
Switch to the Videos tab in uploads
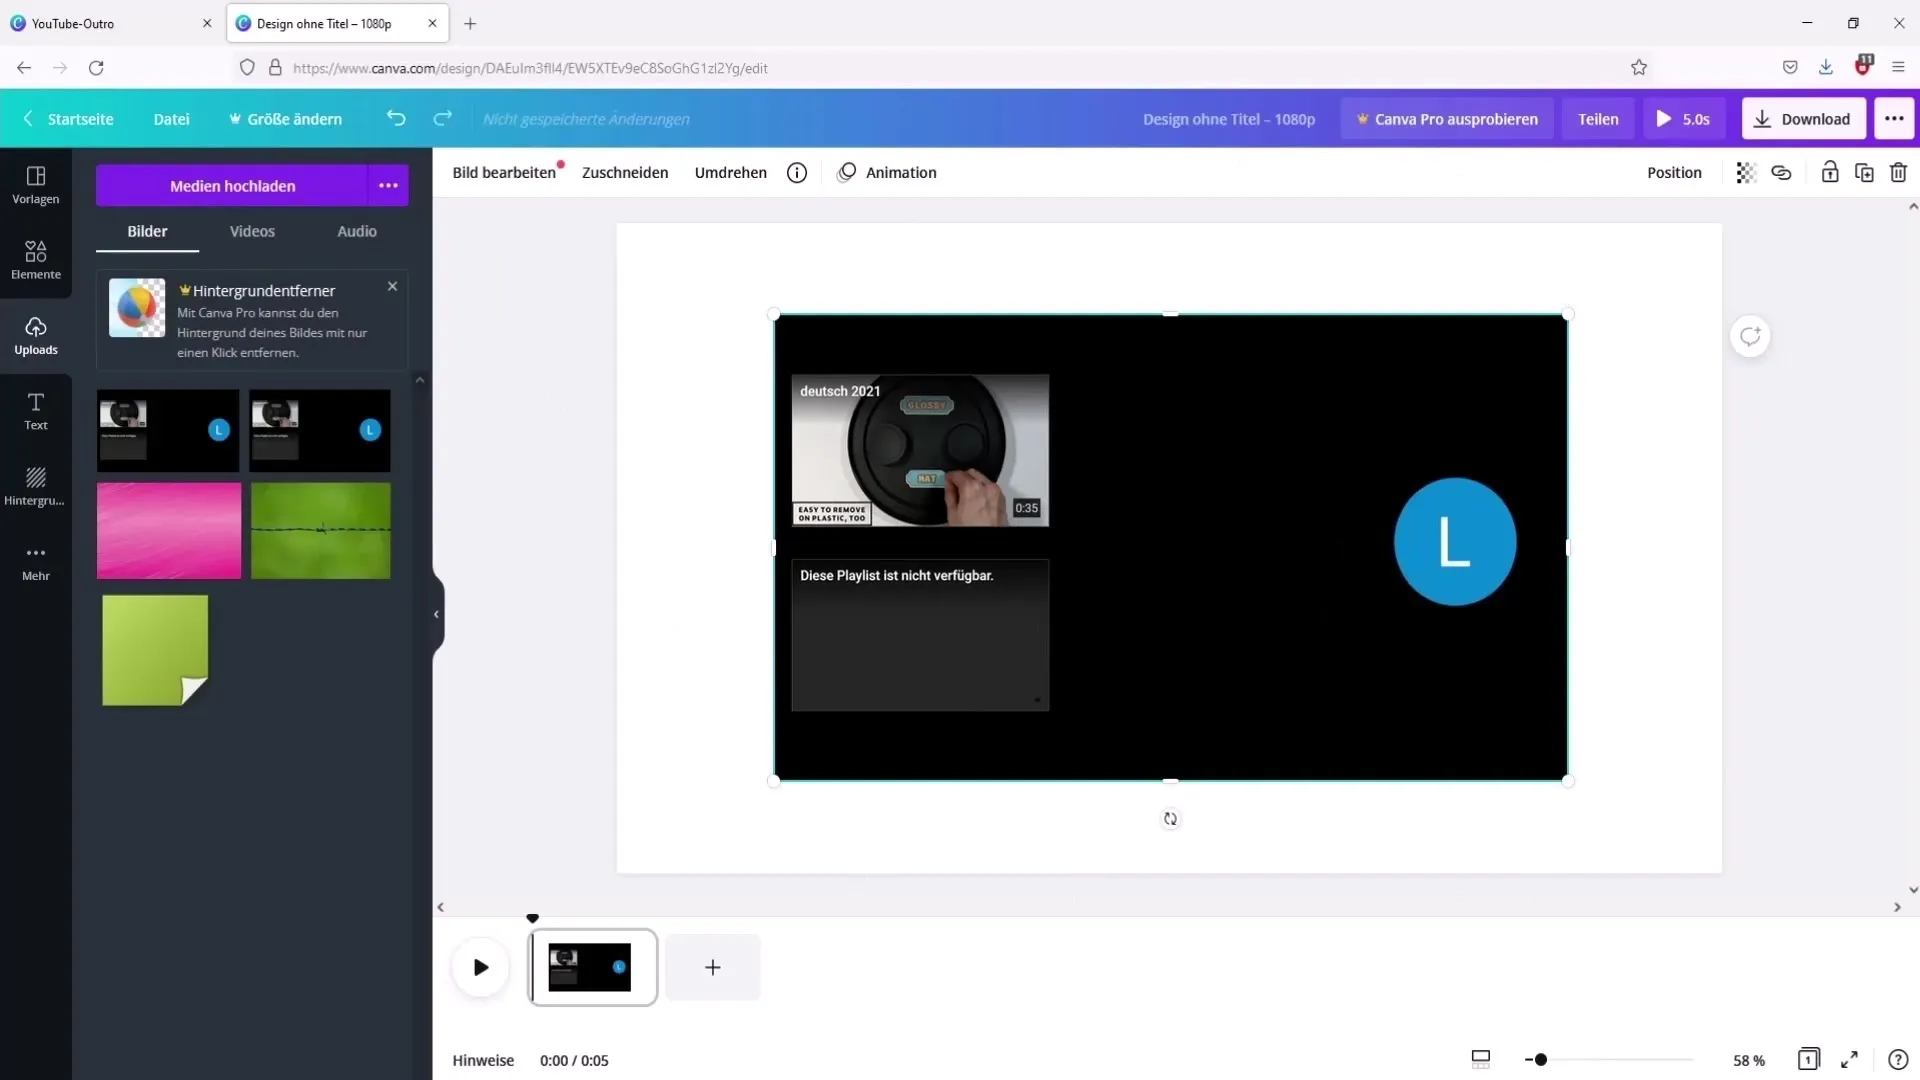(x=252, y=231)
